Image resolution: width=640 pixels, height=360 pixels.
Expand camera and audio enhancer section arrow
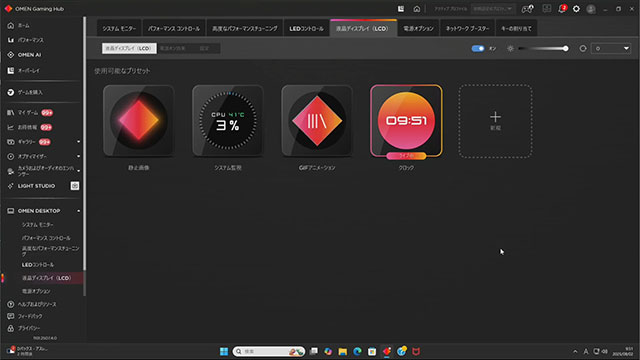click(x=78, y=171)
